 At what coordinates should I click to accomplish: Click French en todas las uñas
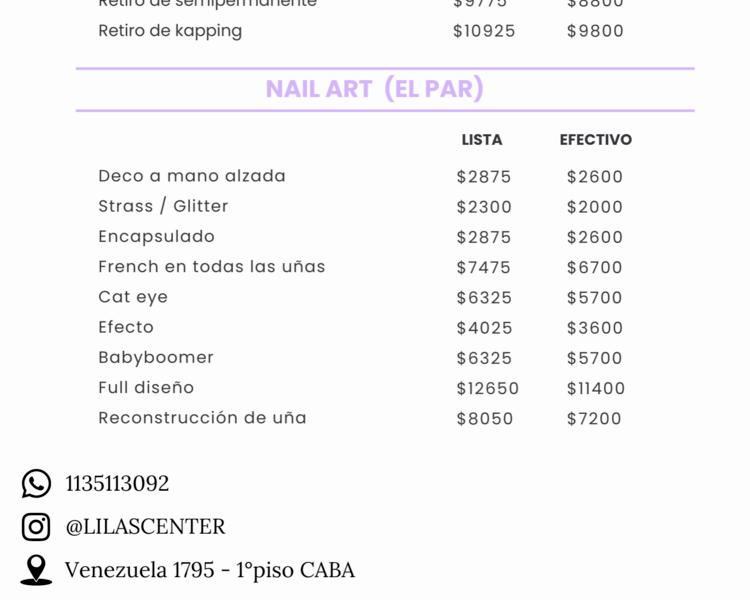point(212,266)
